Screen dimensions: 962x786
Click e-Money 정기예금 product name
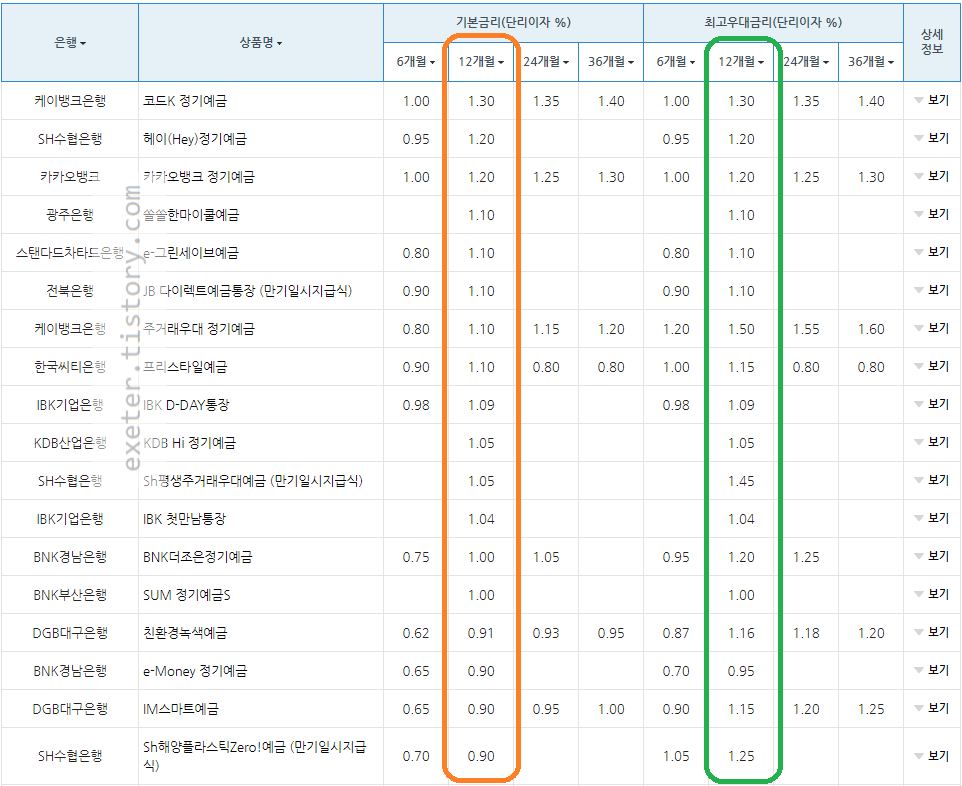(x=194, y=671)
